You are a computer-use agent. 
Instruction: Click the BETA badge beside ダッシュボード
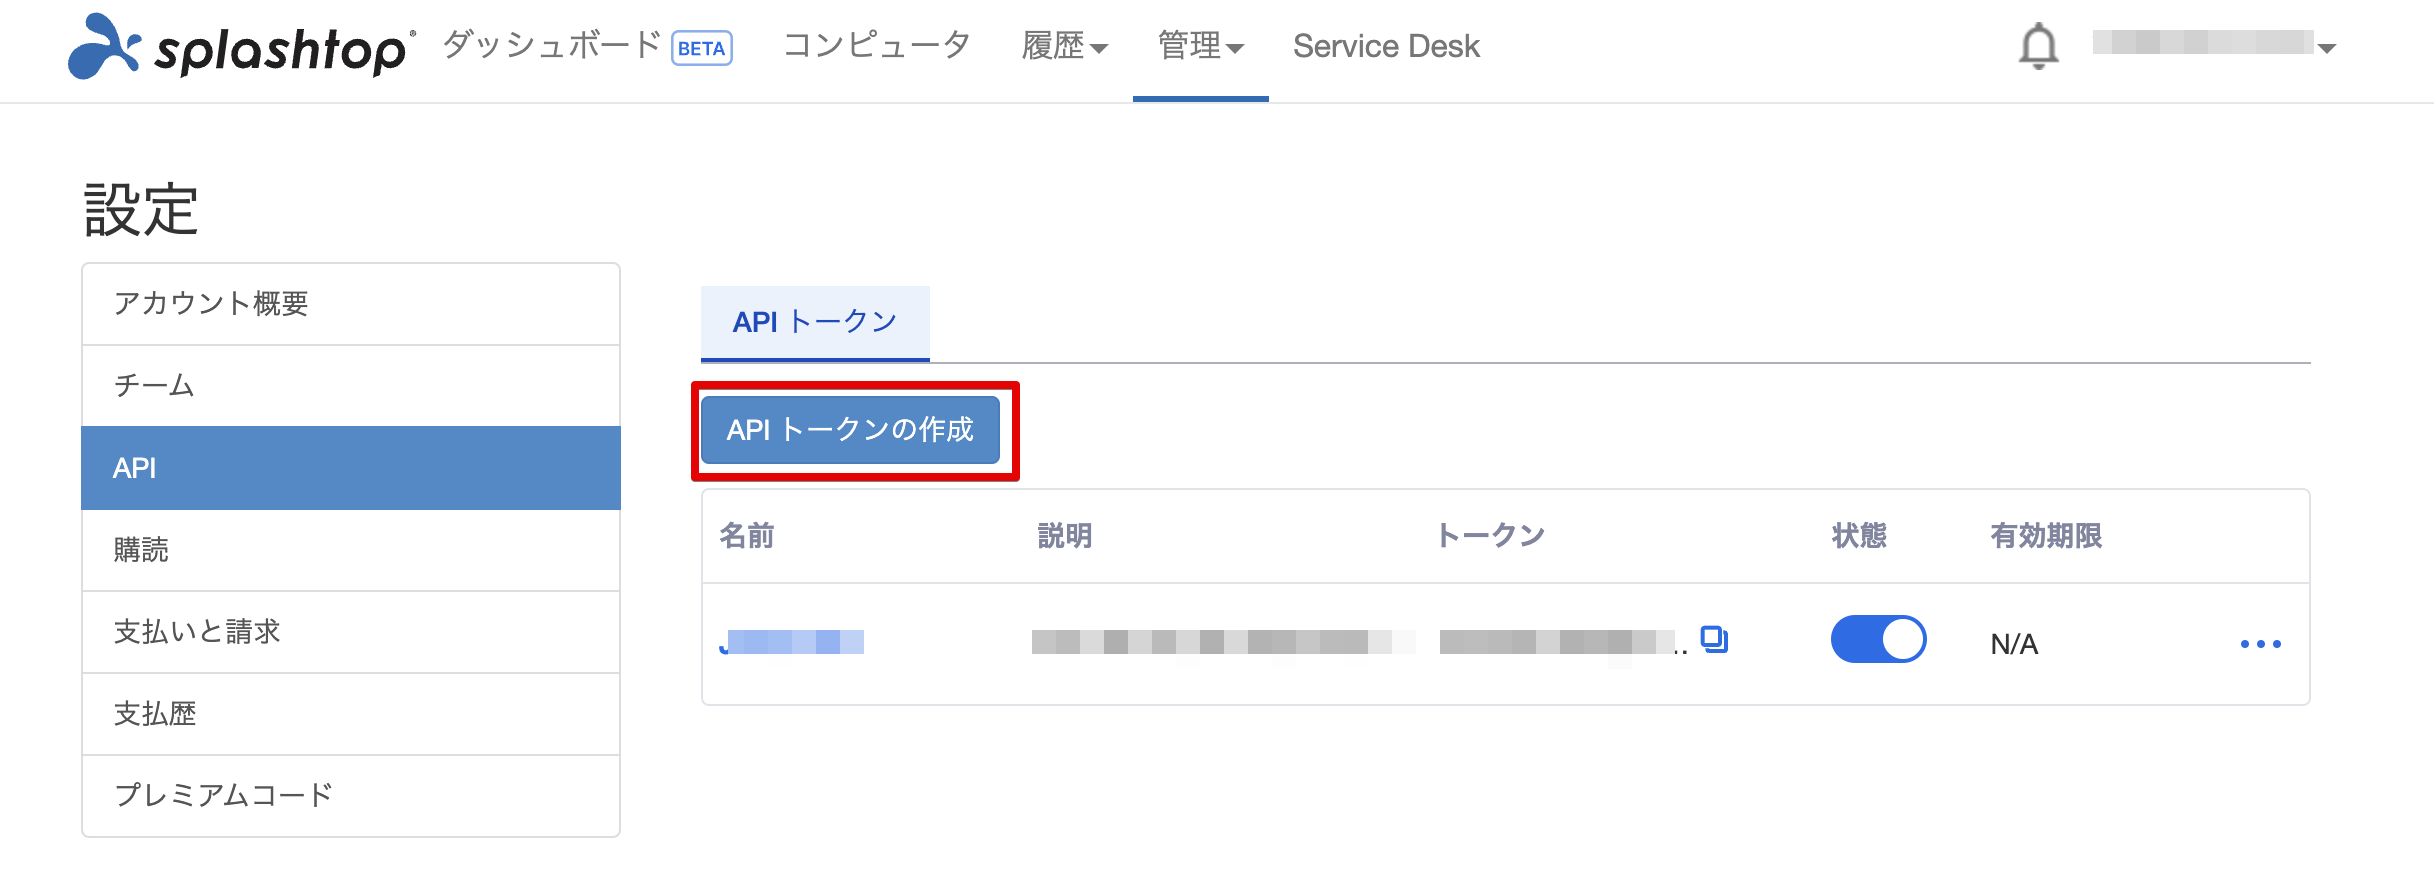(x=701, y=48)
